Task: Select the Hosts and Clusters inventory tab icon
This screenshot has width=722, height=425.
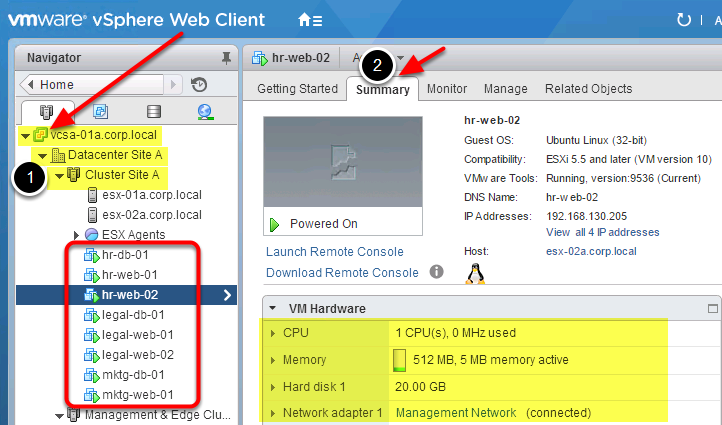Action: (x=47, y=111)
